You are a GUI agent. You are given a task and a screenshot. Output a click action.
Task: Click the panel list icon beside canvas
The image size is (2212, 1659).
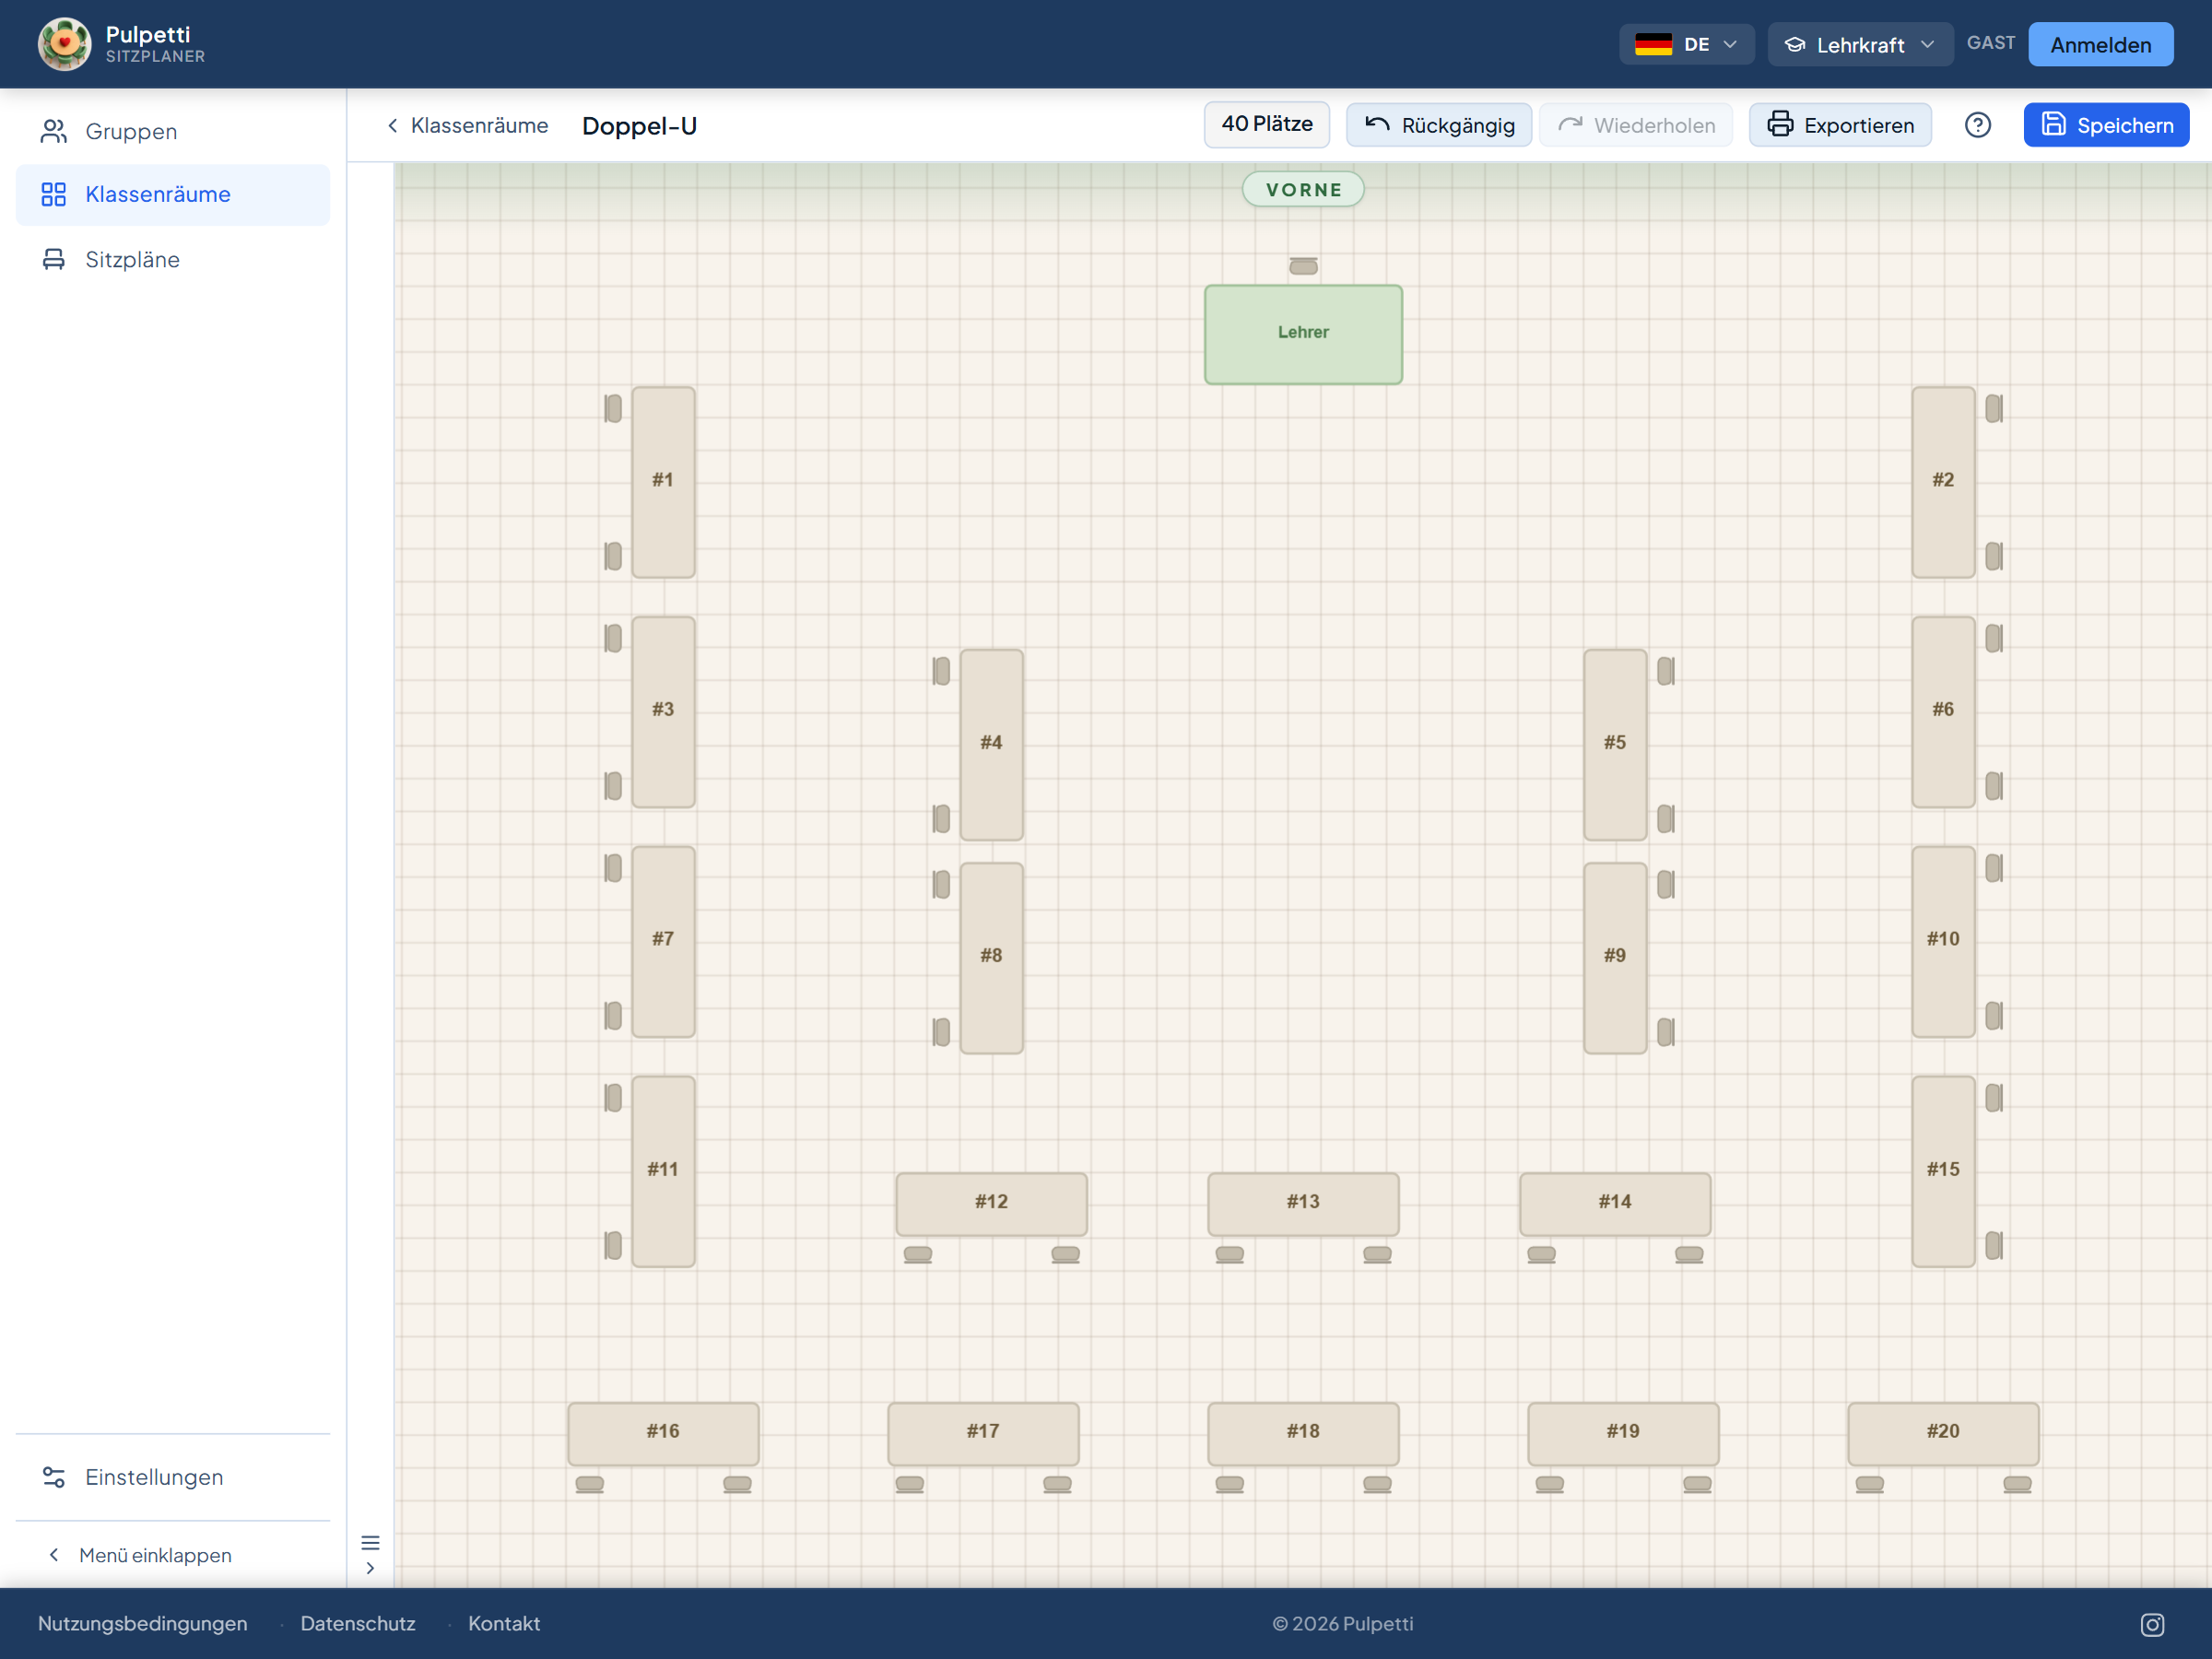point(370,1542)
